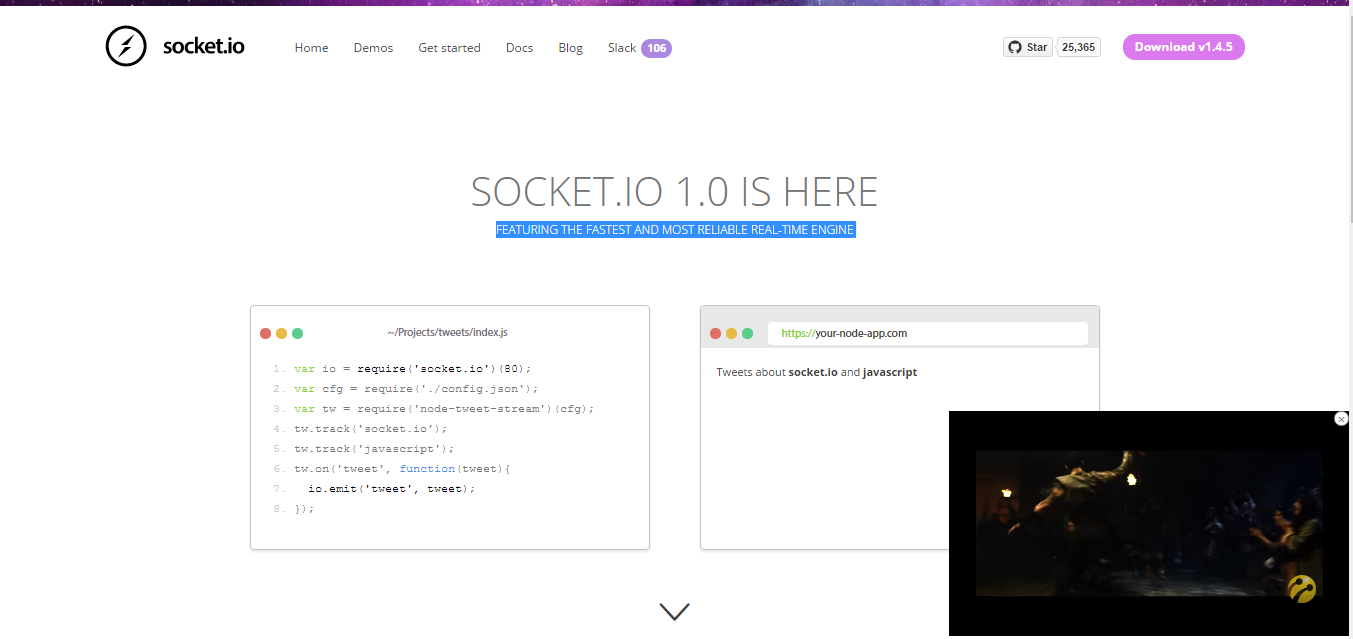View the 25,365 stargazers count
1353x639 pixels.
point(1078,47)
